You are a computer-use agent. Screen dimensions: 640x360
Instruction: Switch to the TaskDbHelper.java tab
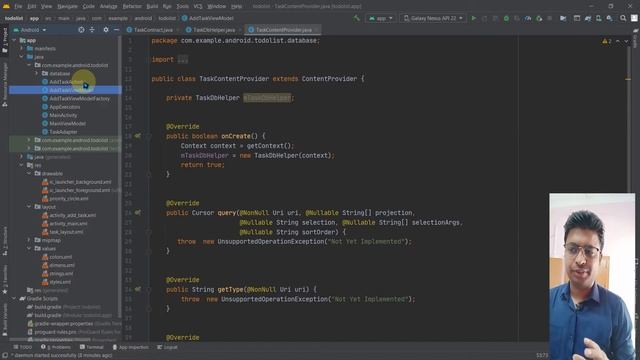[213, 30]
